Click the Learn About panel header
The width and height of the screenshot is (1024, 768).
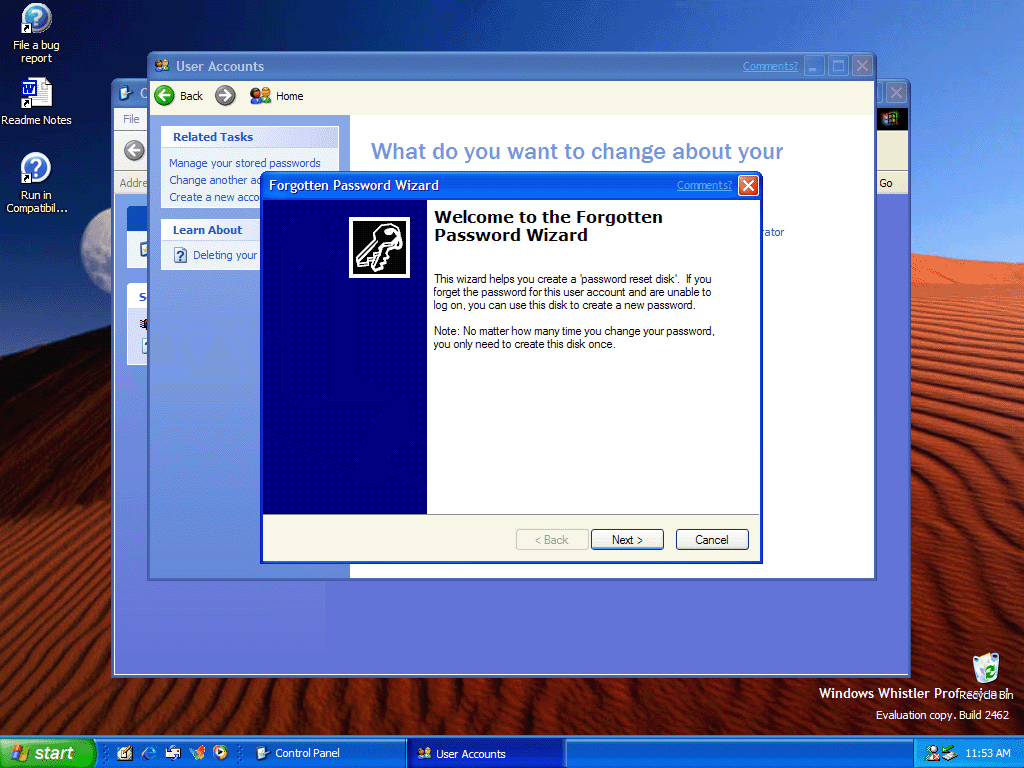pos(210,230)
